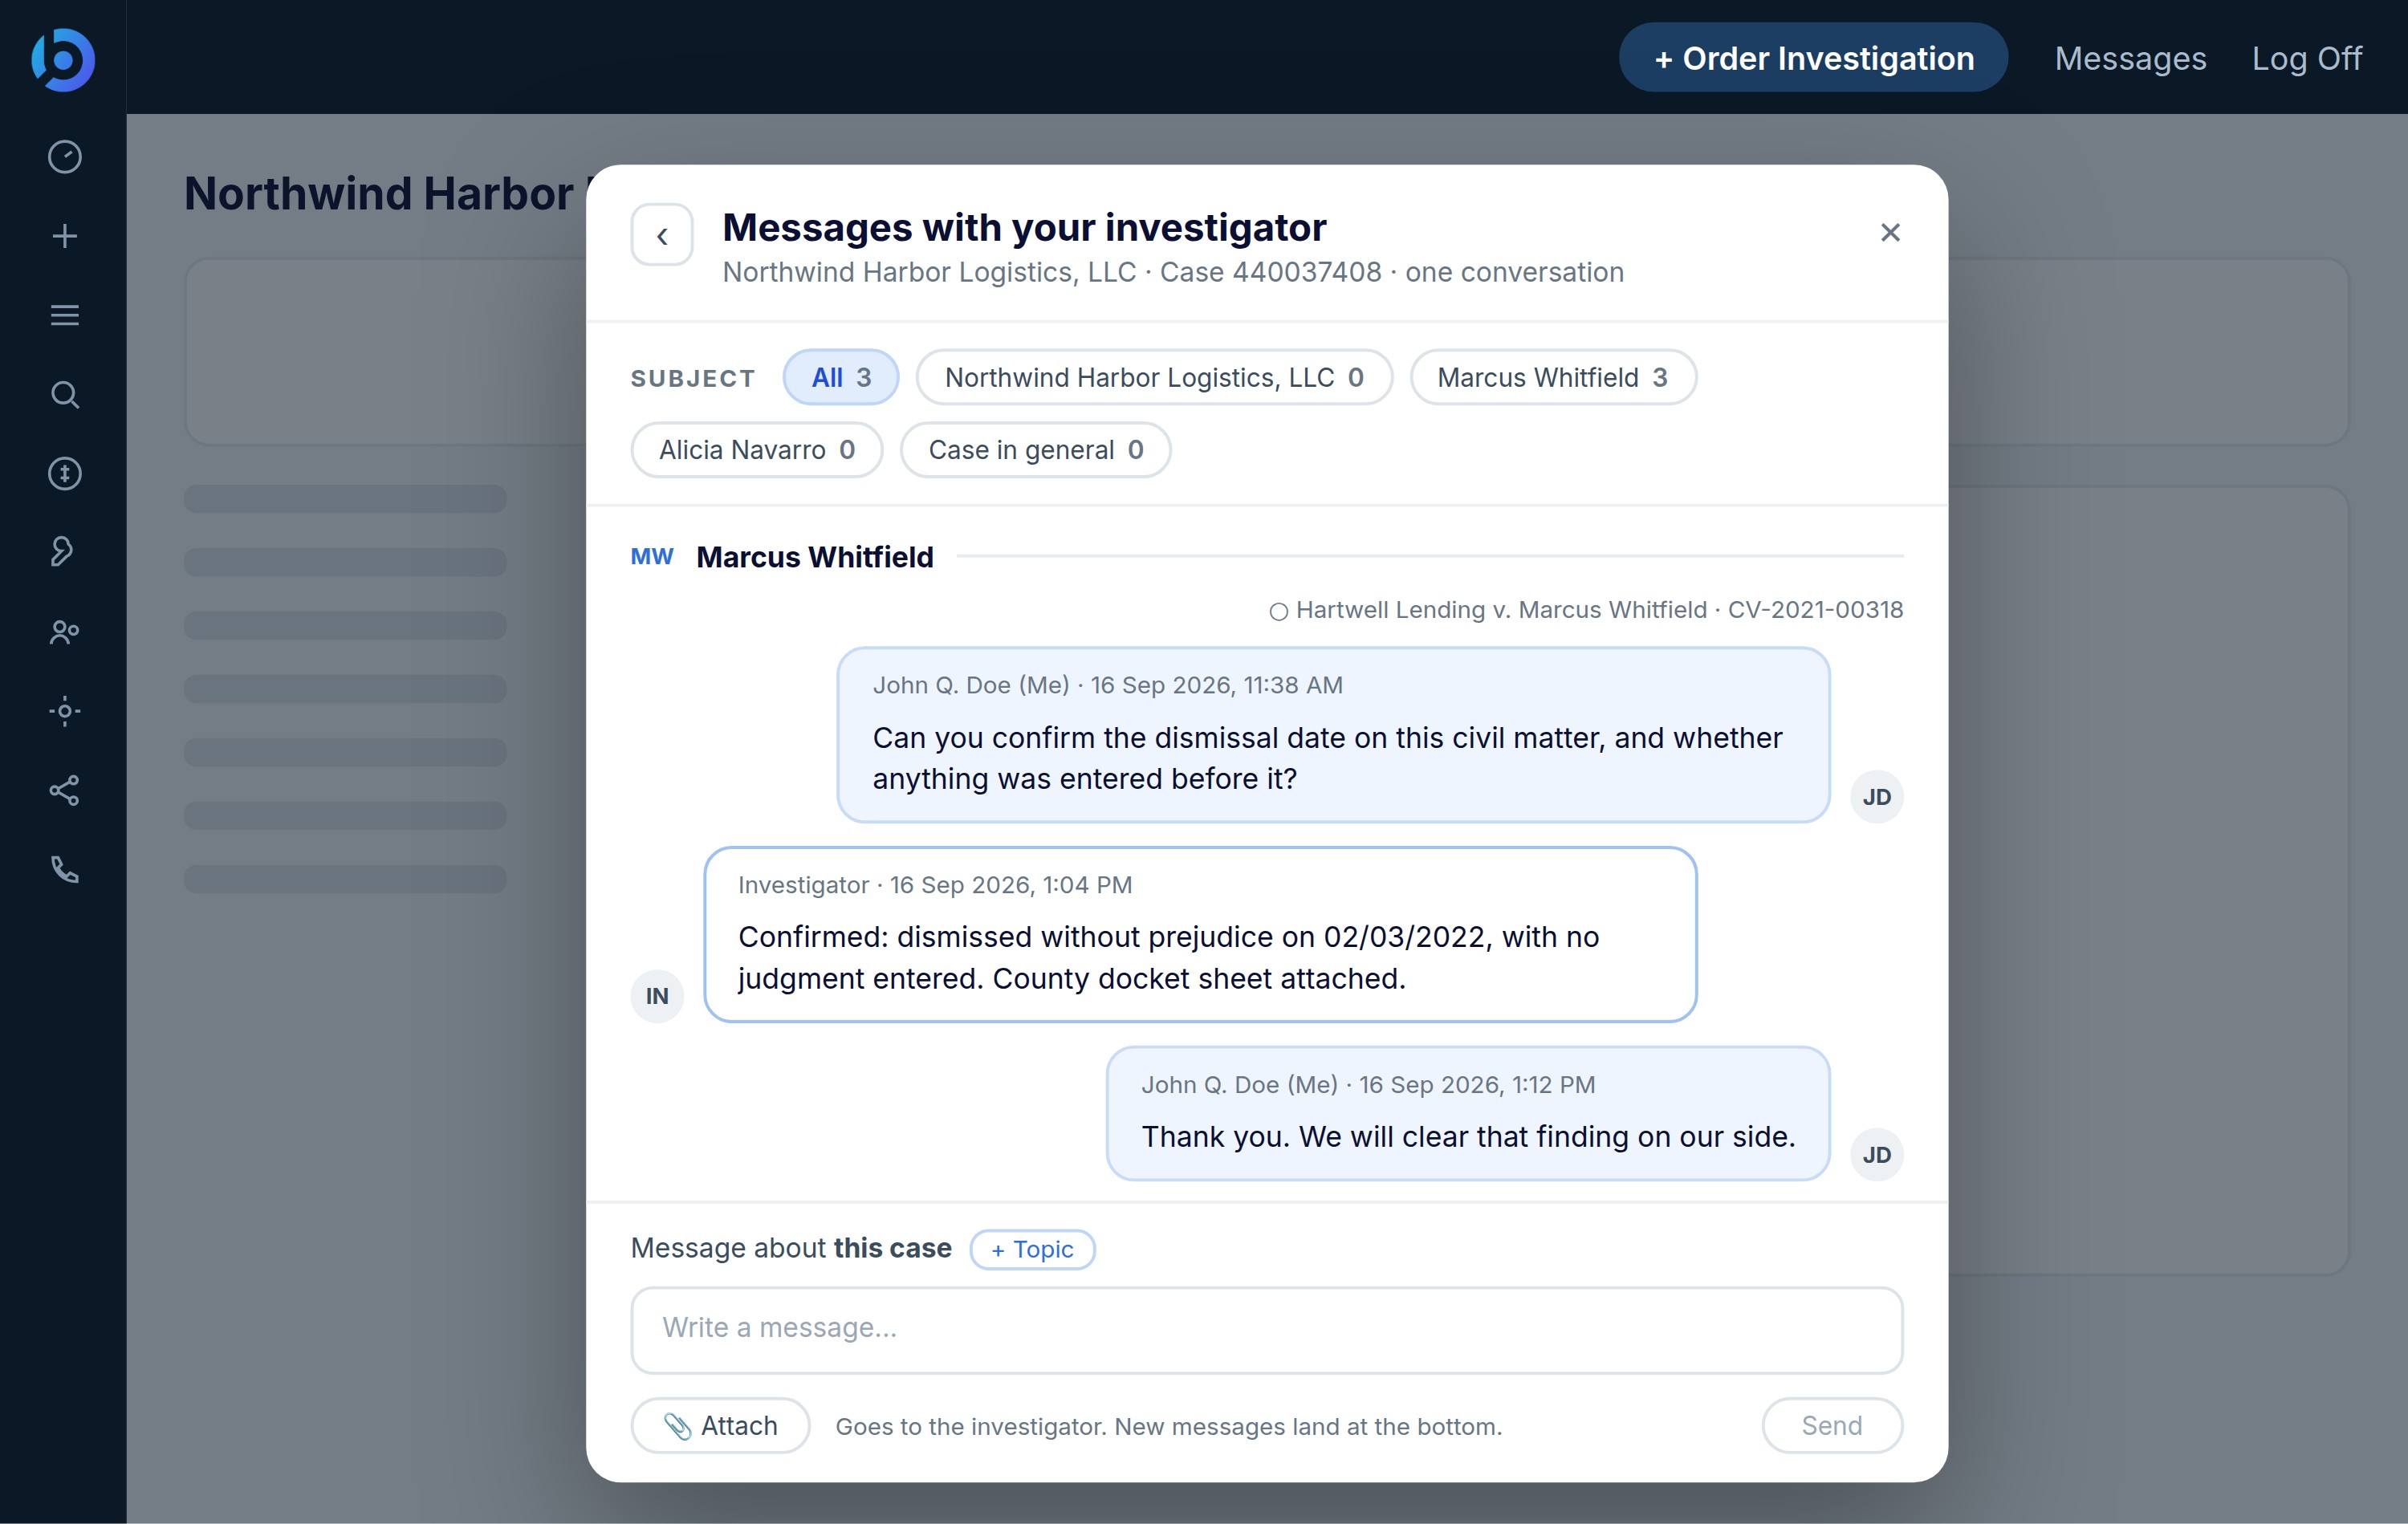Filter by Marcus Whitfield subject chip
The image size is (2408, 1524).
point(1553,378)
